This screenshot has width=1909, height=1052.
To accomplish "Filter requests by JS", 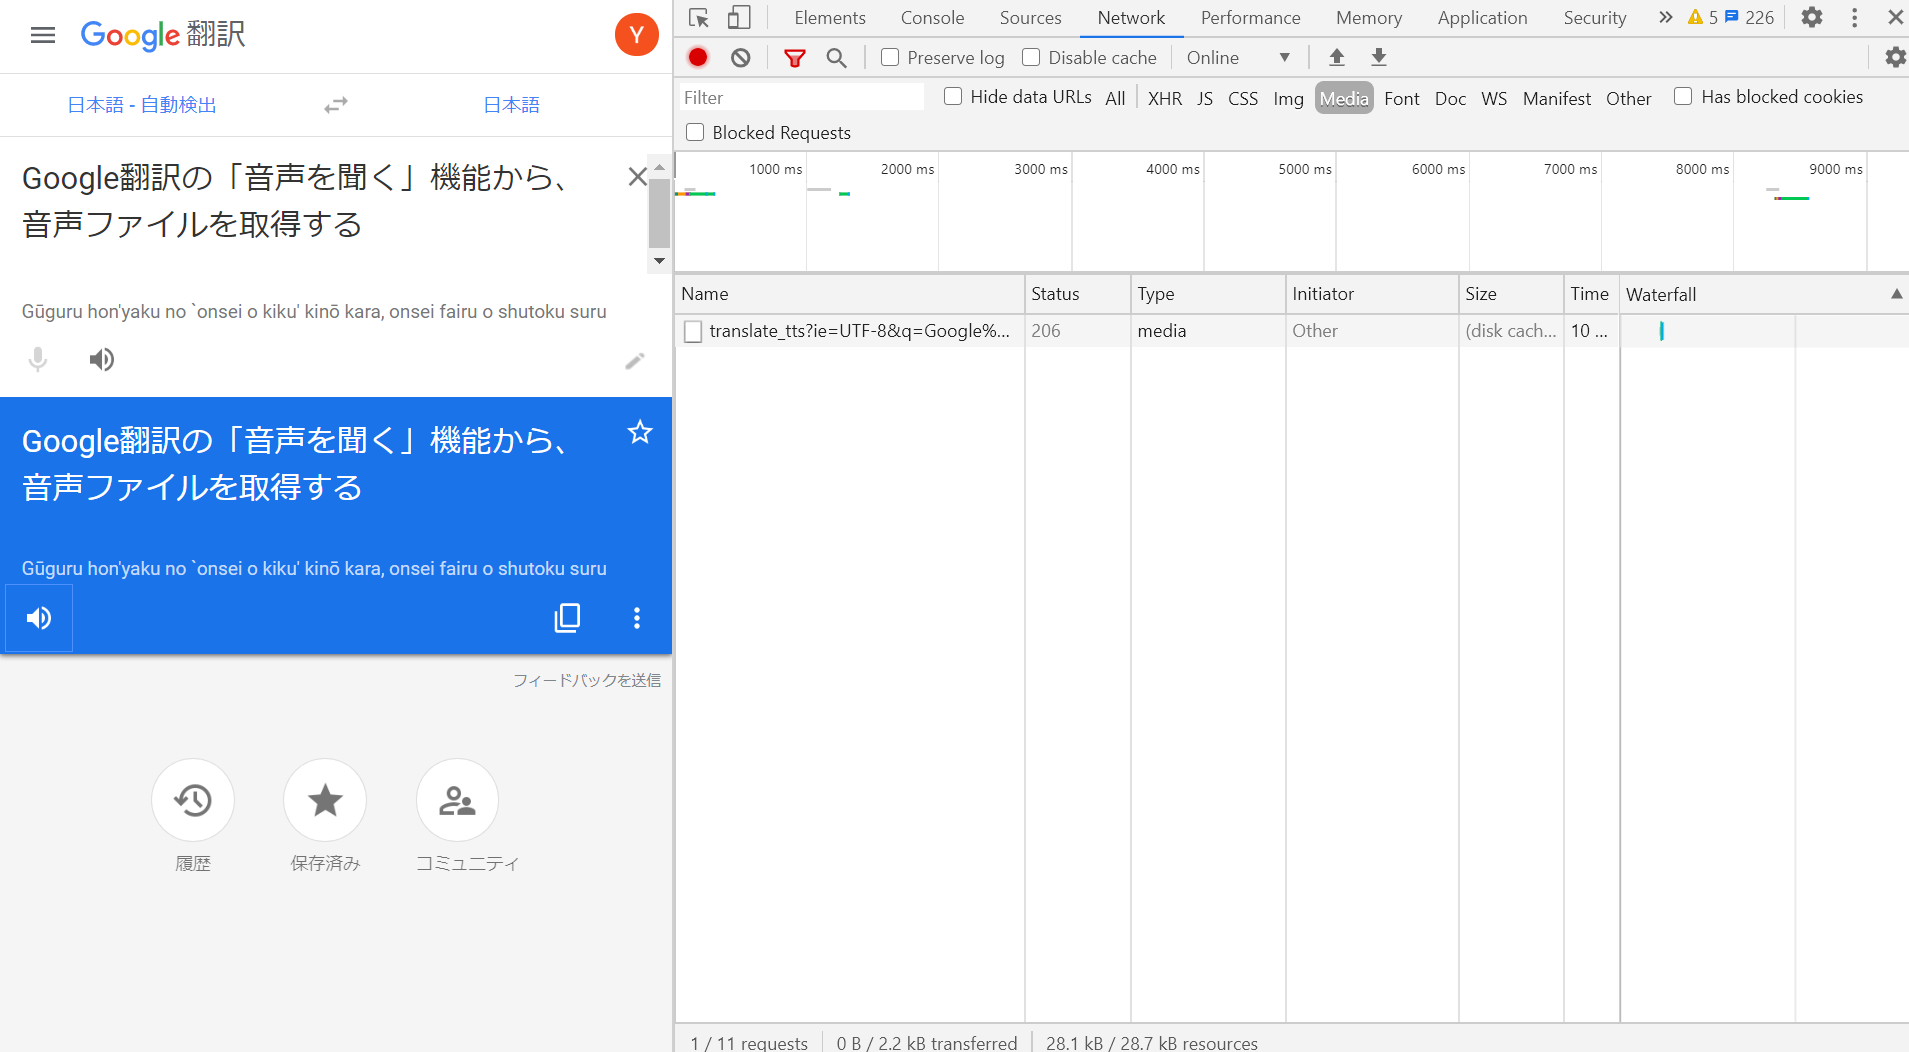I will point(1205,98).
